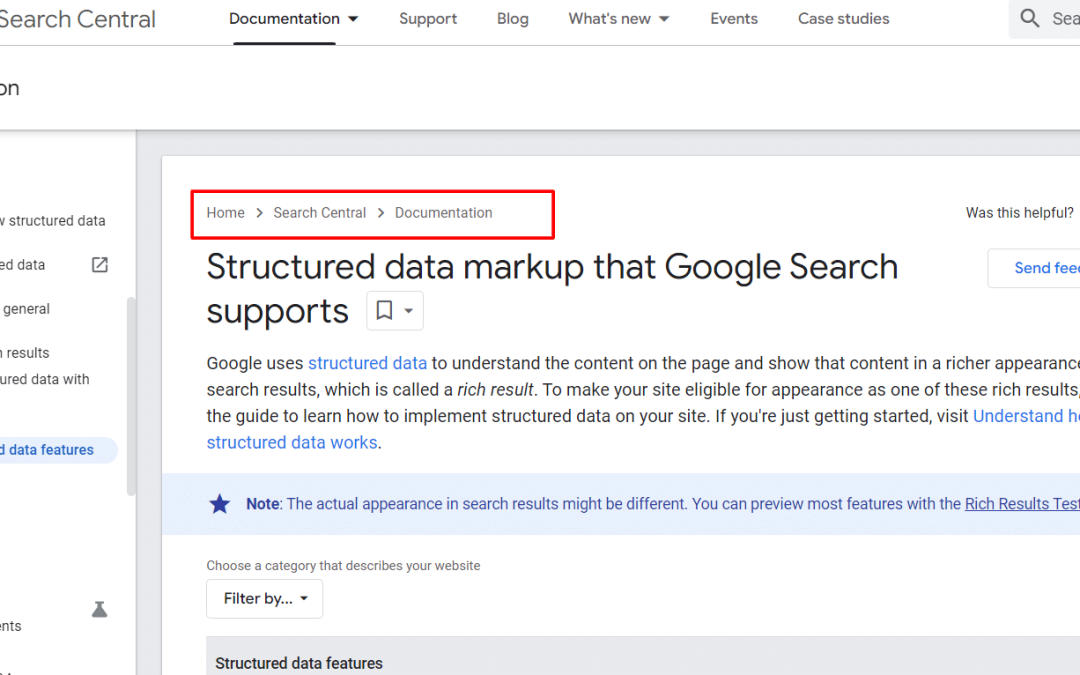Expand the Documentation menu arrow
Image resolution: width=1080 pixels, height=675 pixels.
tap(353, 19)
